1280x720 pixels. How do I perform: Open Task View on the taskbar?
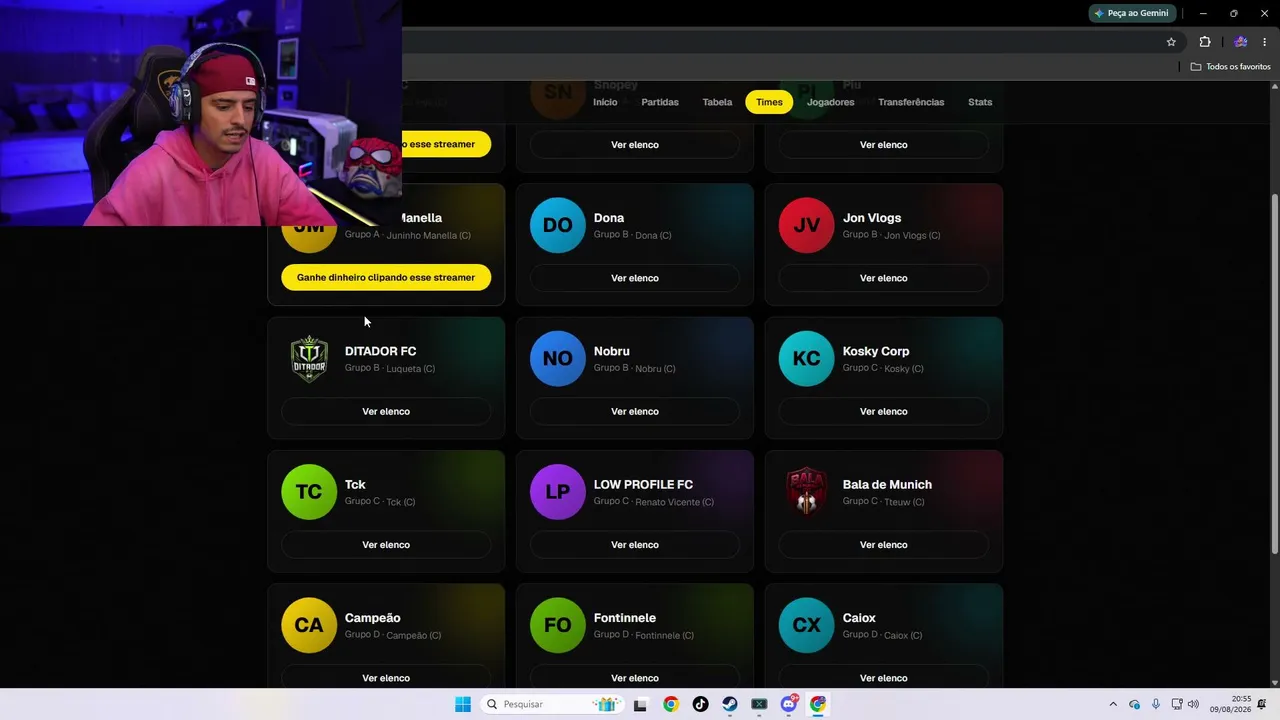coord(641,704)
